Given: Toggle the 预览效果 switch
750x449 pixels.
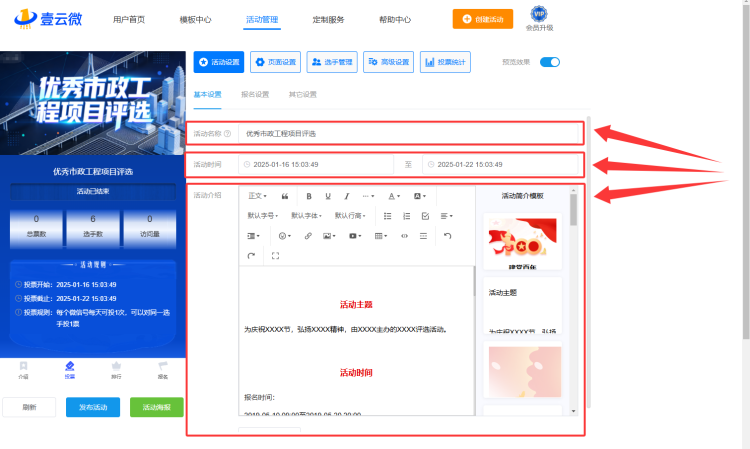Looking at the screenshot, I should [550, 62].
